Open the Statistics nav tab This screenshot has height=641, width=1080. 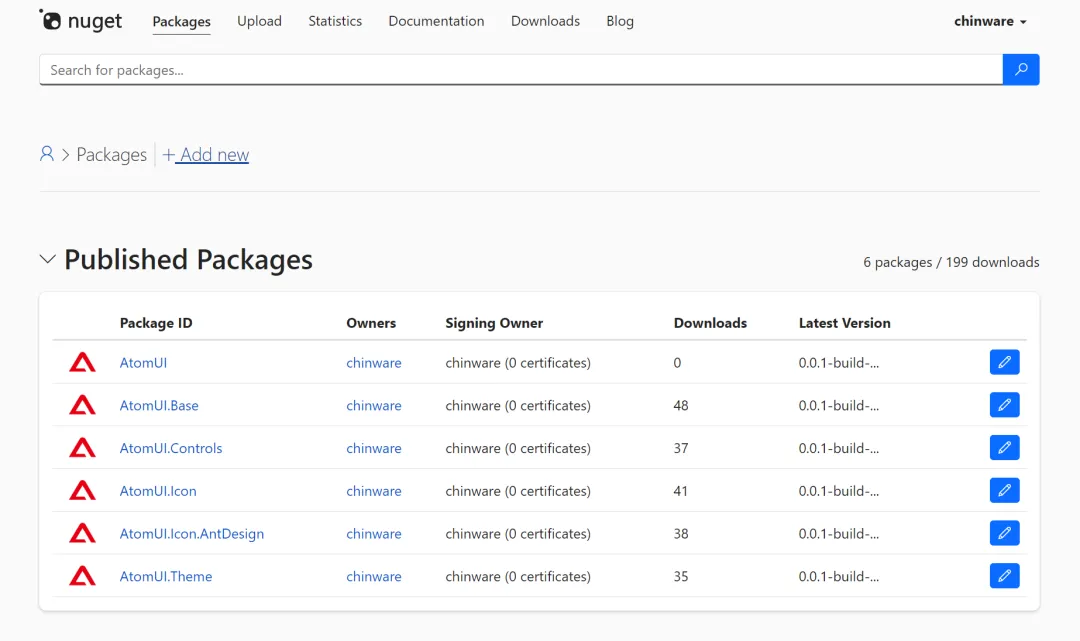point(335,21)
